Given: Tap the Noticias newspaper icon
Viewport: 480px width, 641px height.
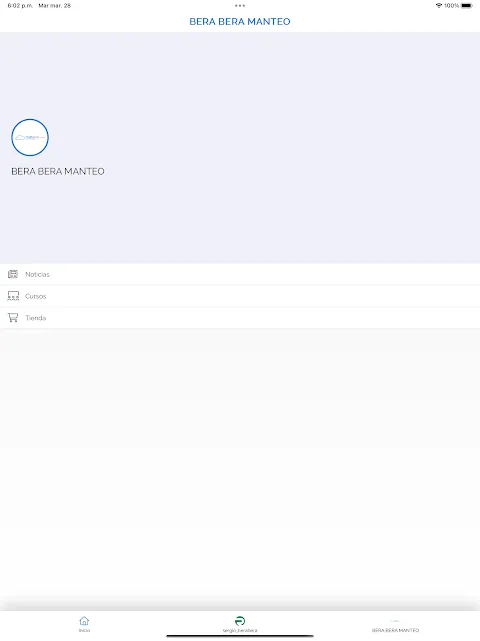Looking at the screenshot, I should pos(13,274).
